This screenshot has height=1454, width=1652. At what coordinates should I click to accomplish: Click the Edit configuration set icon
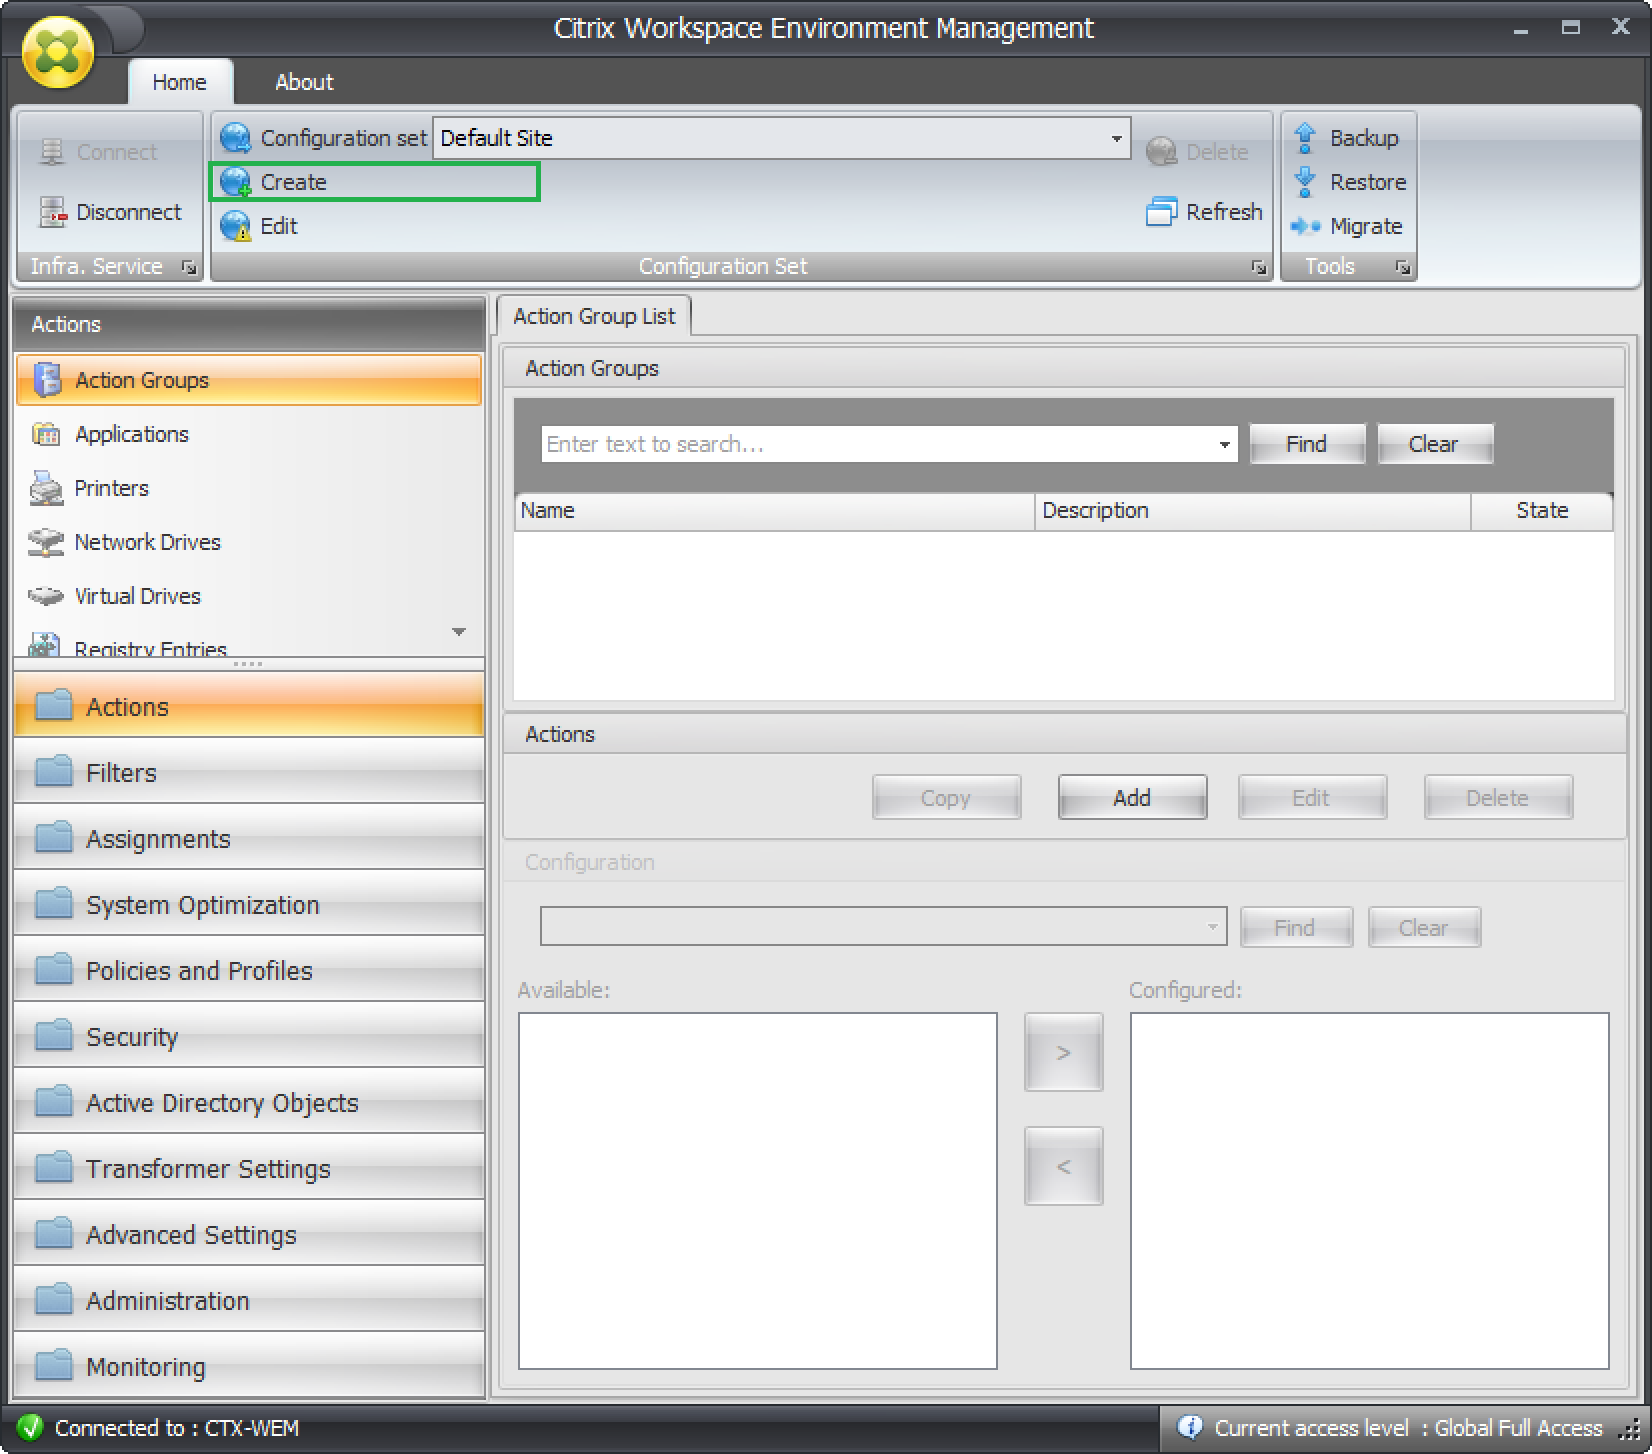tap(236, 226)
